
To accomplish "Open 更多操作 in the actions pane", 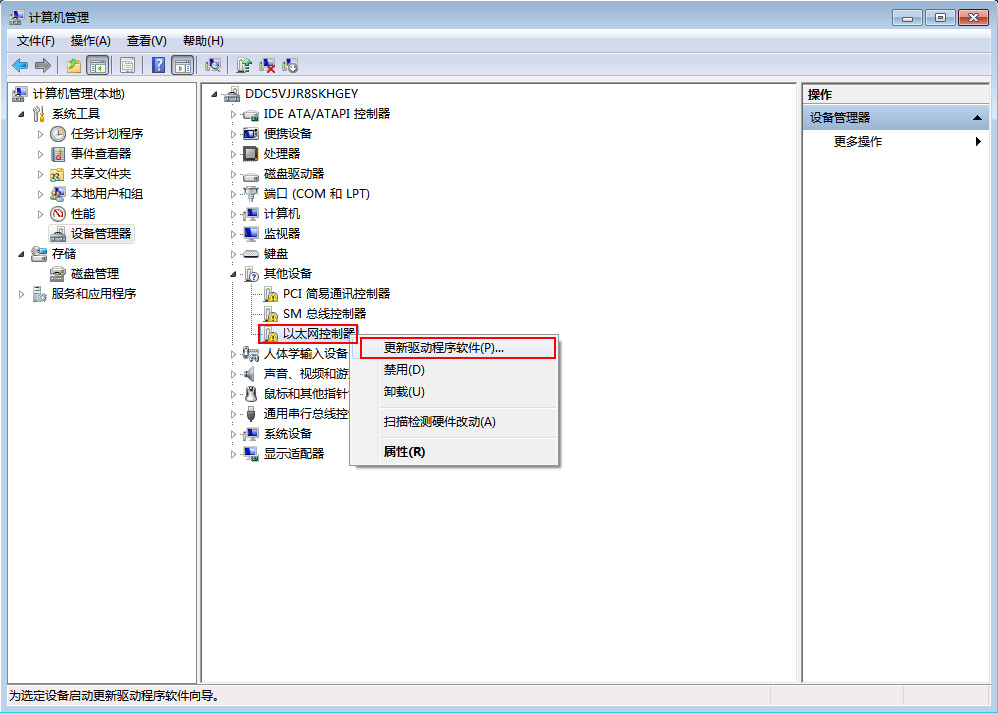I will (x=896, y=142).
